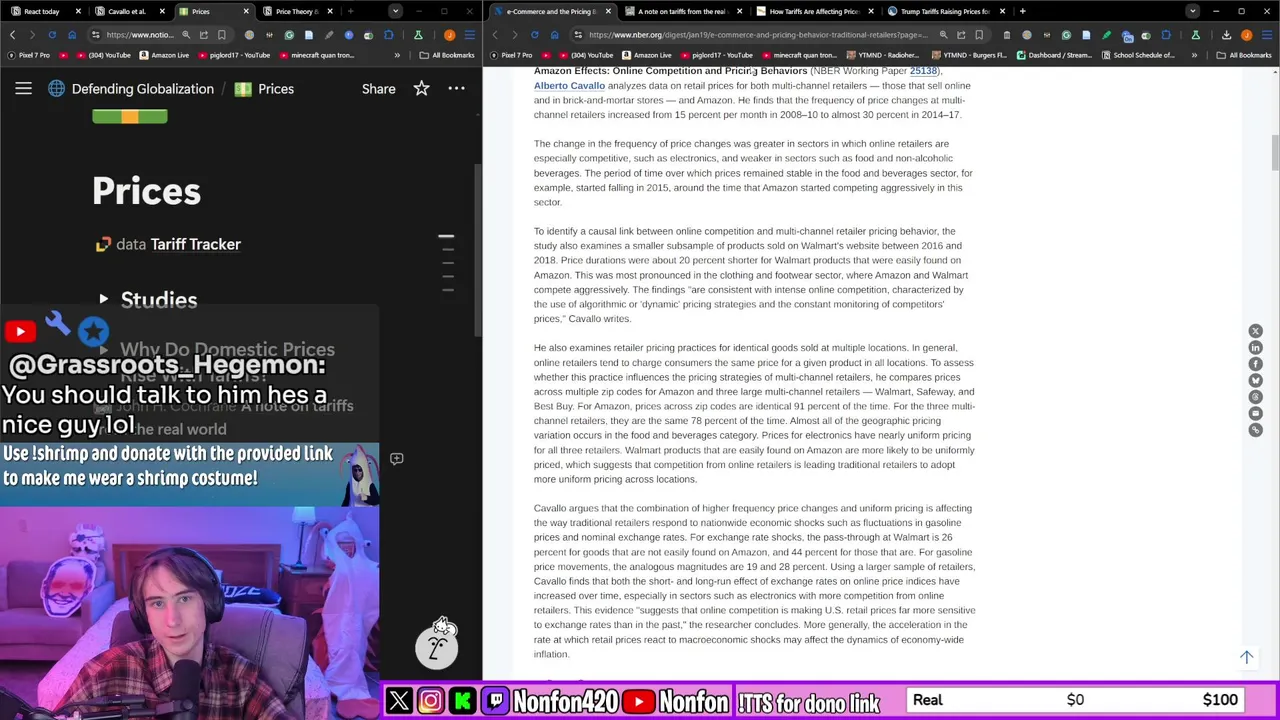Open NBER Working Paper 25138 link
This screenshot has height=720, width=1280.
(x=923, y=71)
